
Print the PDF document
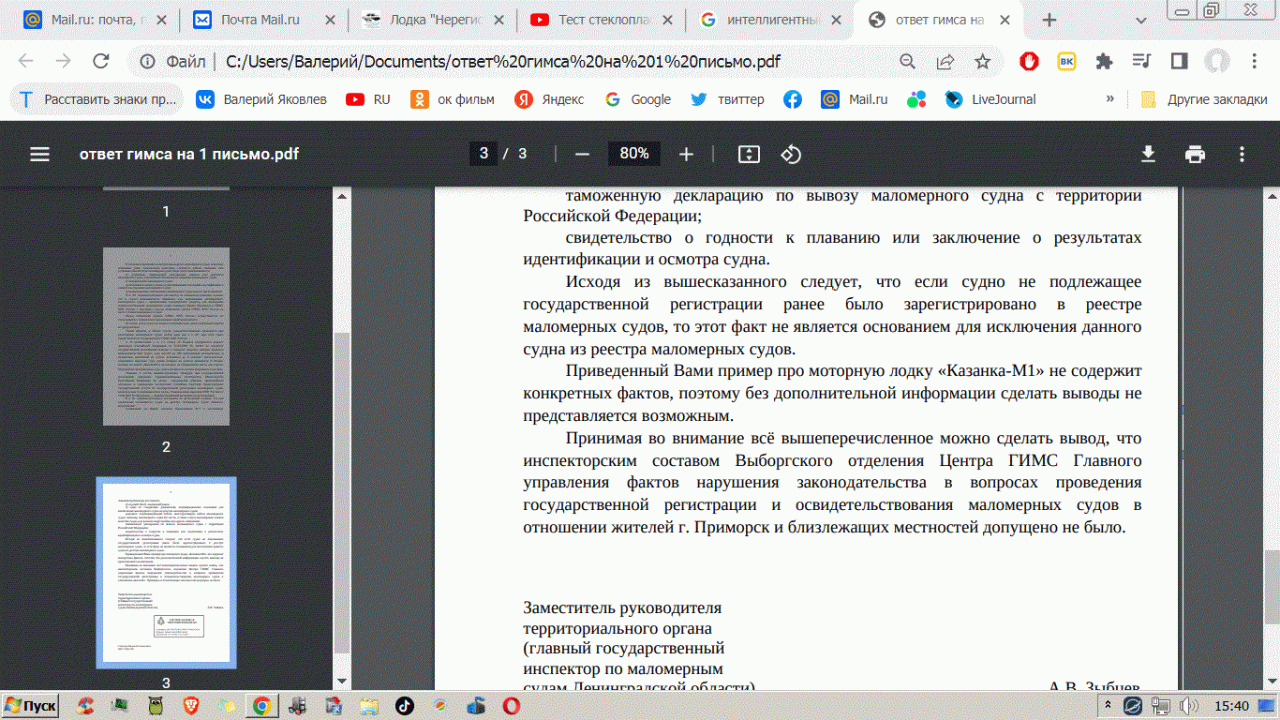coord(1195,154)
